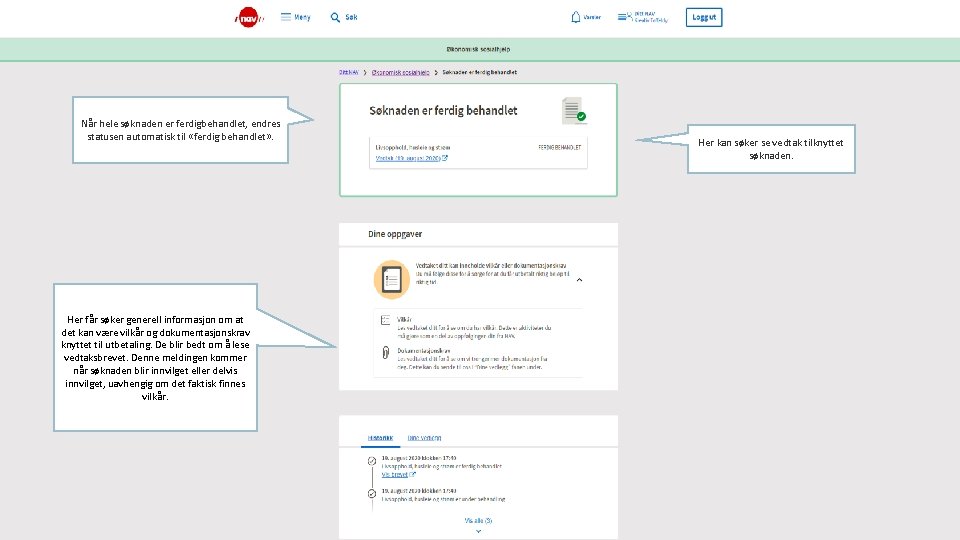Open the Meny hamburger menu

point(296,17)
